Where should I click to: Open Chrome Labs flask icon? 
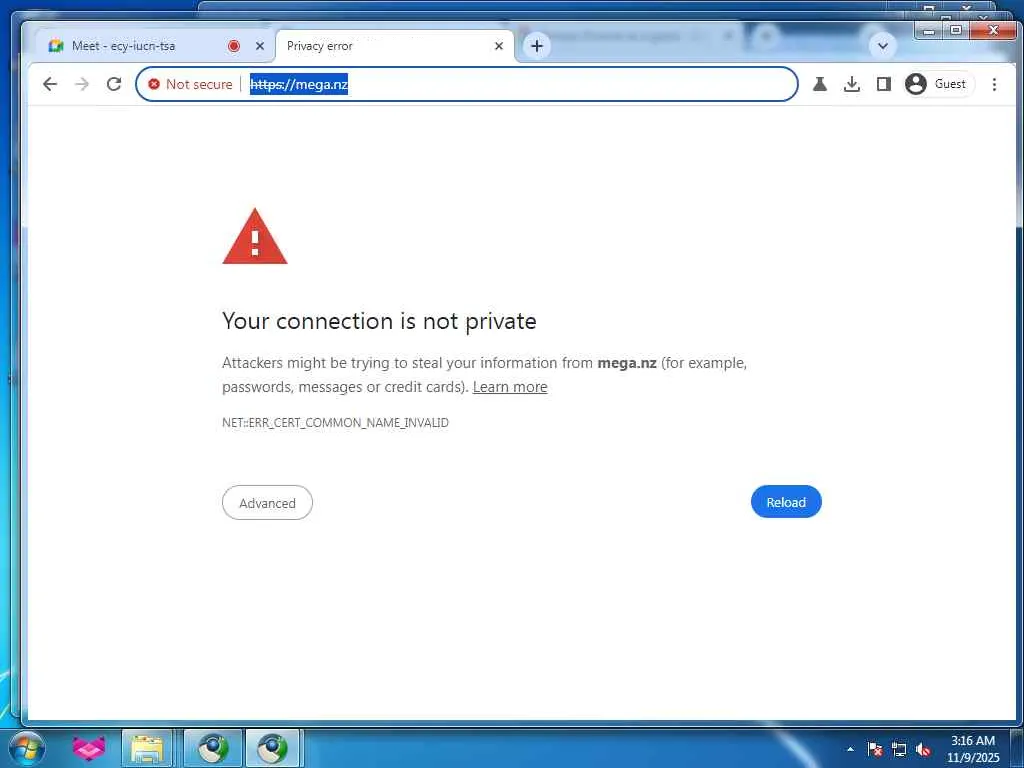(x=820, y=84)
